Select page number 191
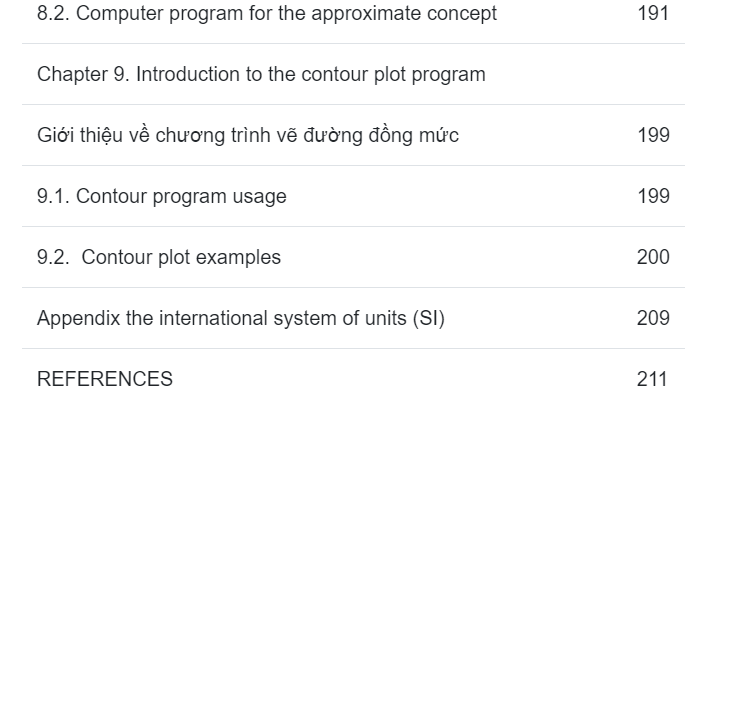 point(653,13)
